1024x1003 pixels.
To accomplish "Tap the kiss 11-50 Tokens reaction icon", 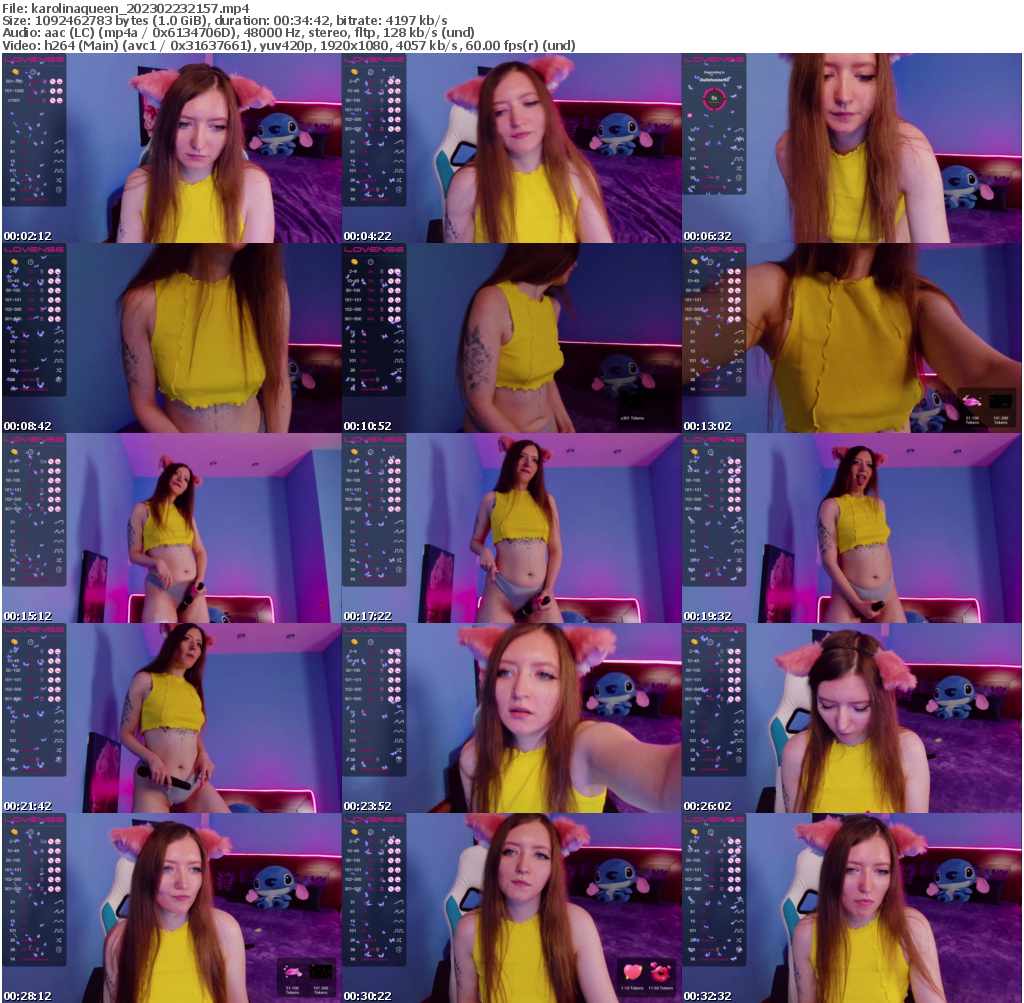I will point(661,973).
